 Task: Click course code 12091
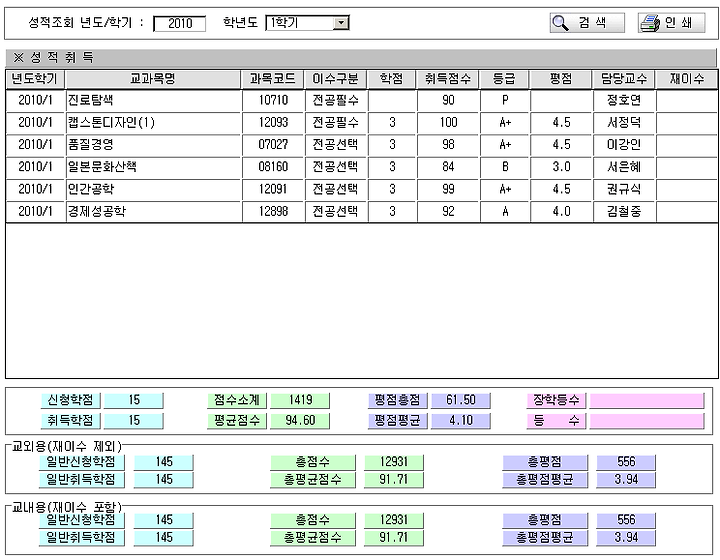[273, 189]
